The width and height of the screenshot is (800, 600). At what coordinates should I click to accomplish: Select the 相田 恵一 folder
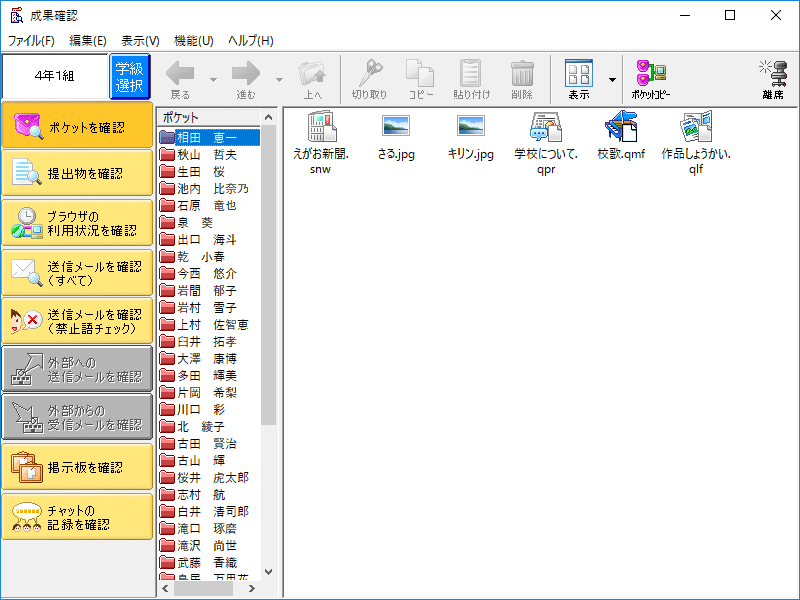coord(209,137)
